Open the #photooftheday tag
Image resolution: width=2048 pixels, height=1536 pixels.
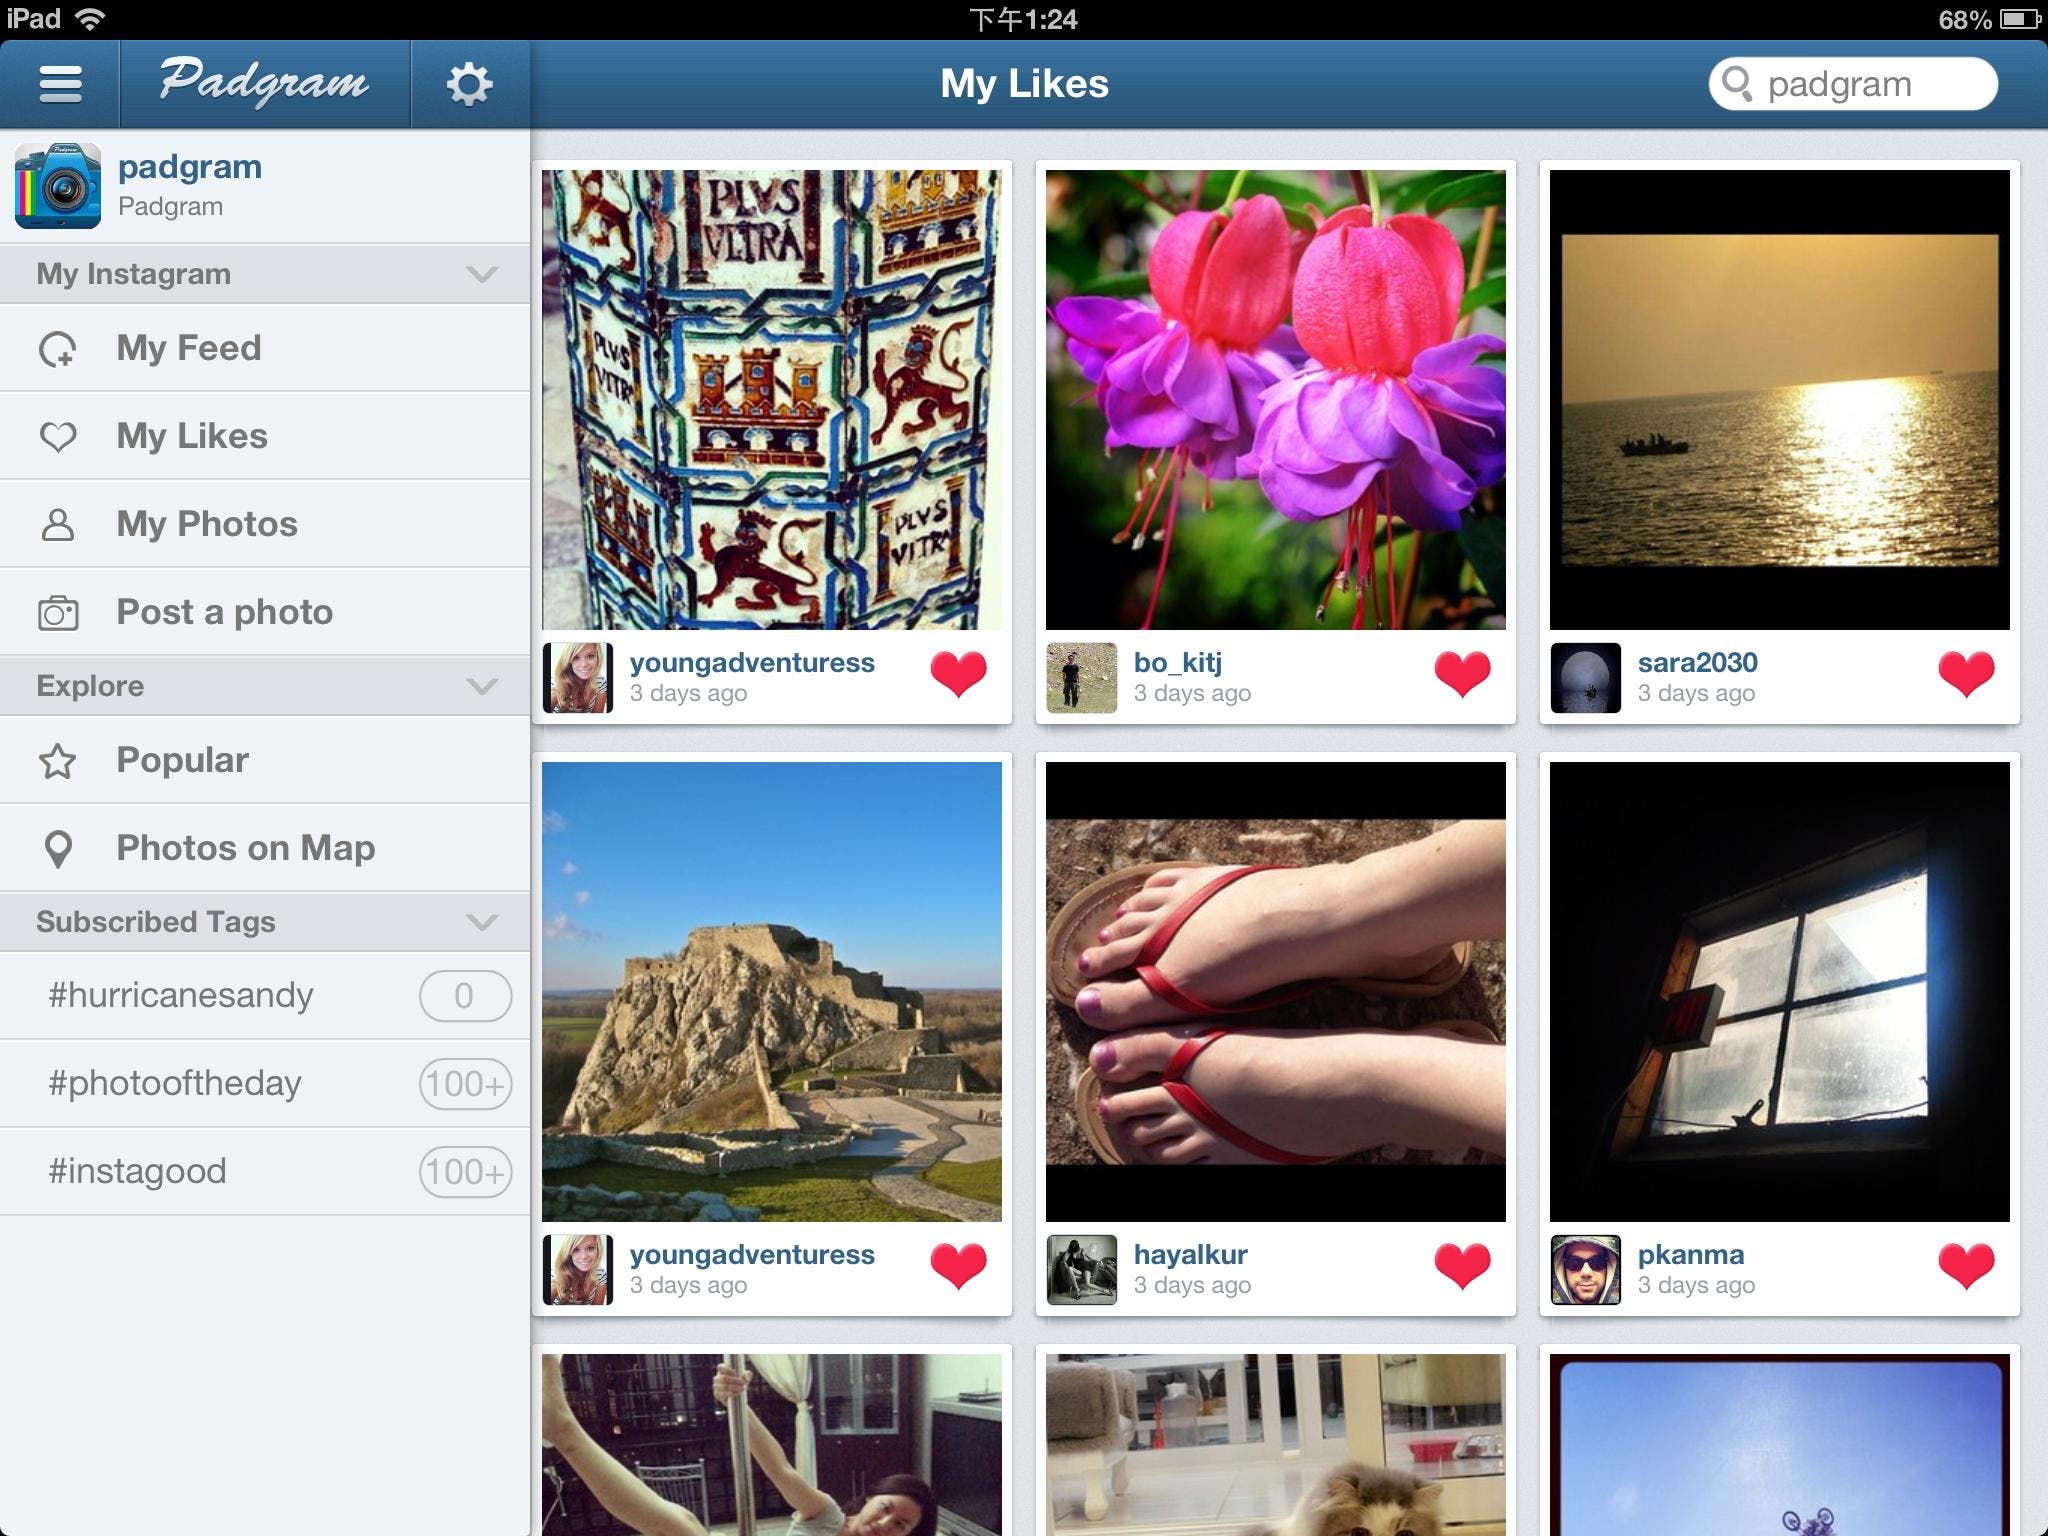(x=265, y=1084)
